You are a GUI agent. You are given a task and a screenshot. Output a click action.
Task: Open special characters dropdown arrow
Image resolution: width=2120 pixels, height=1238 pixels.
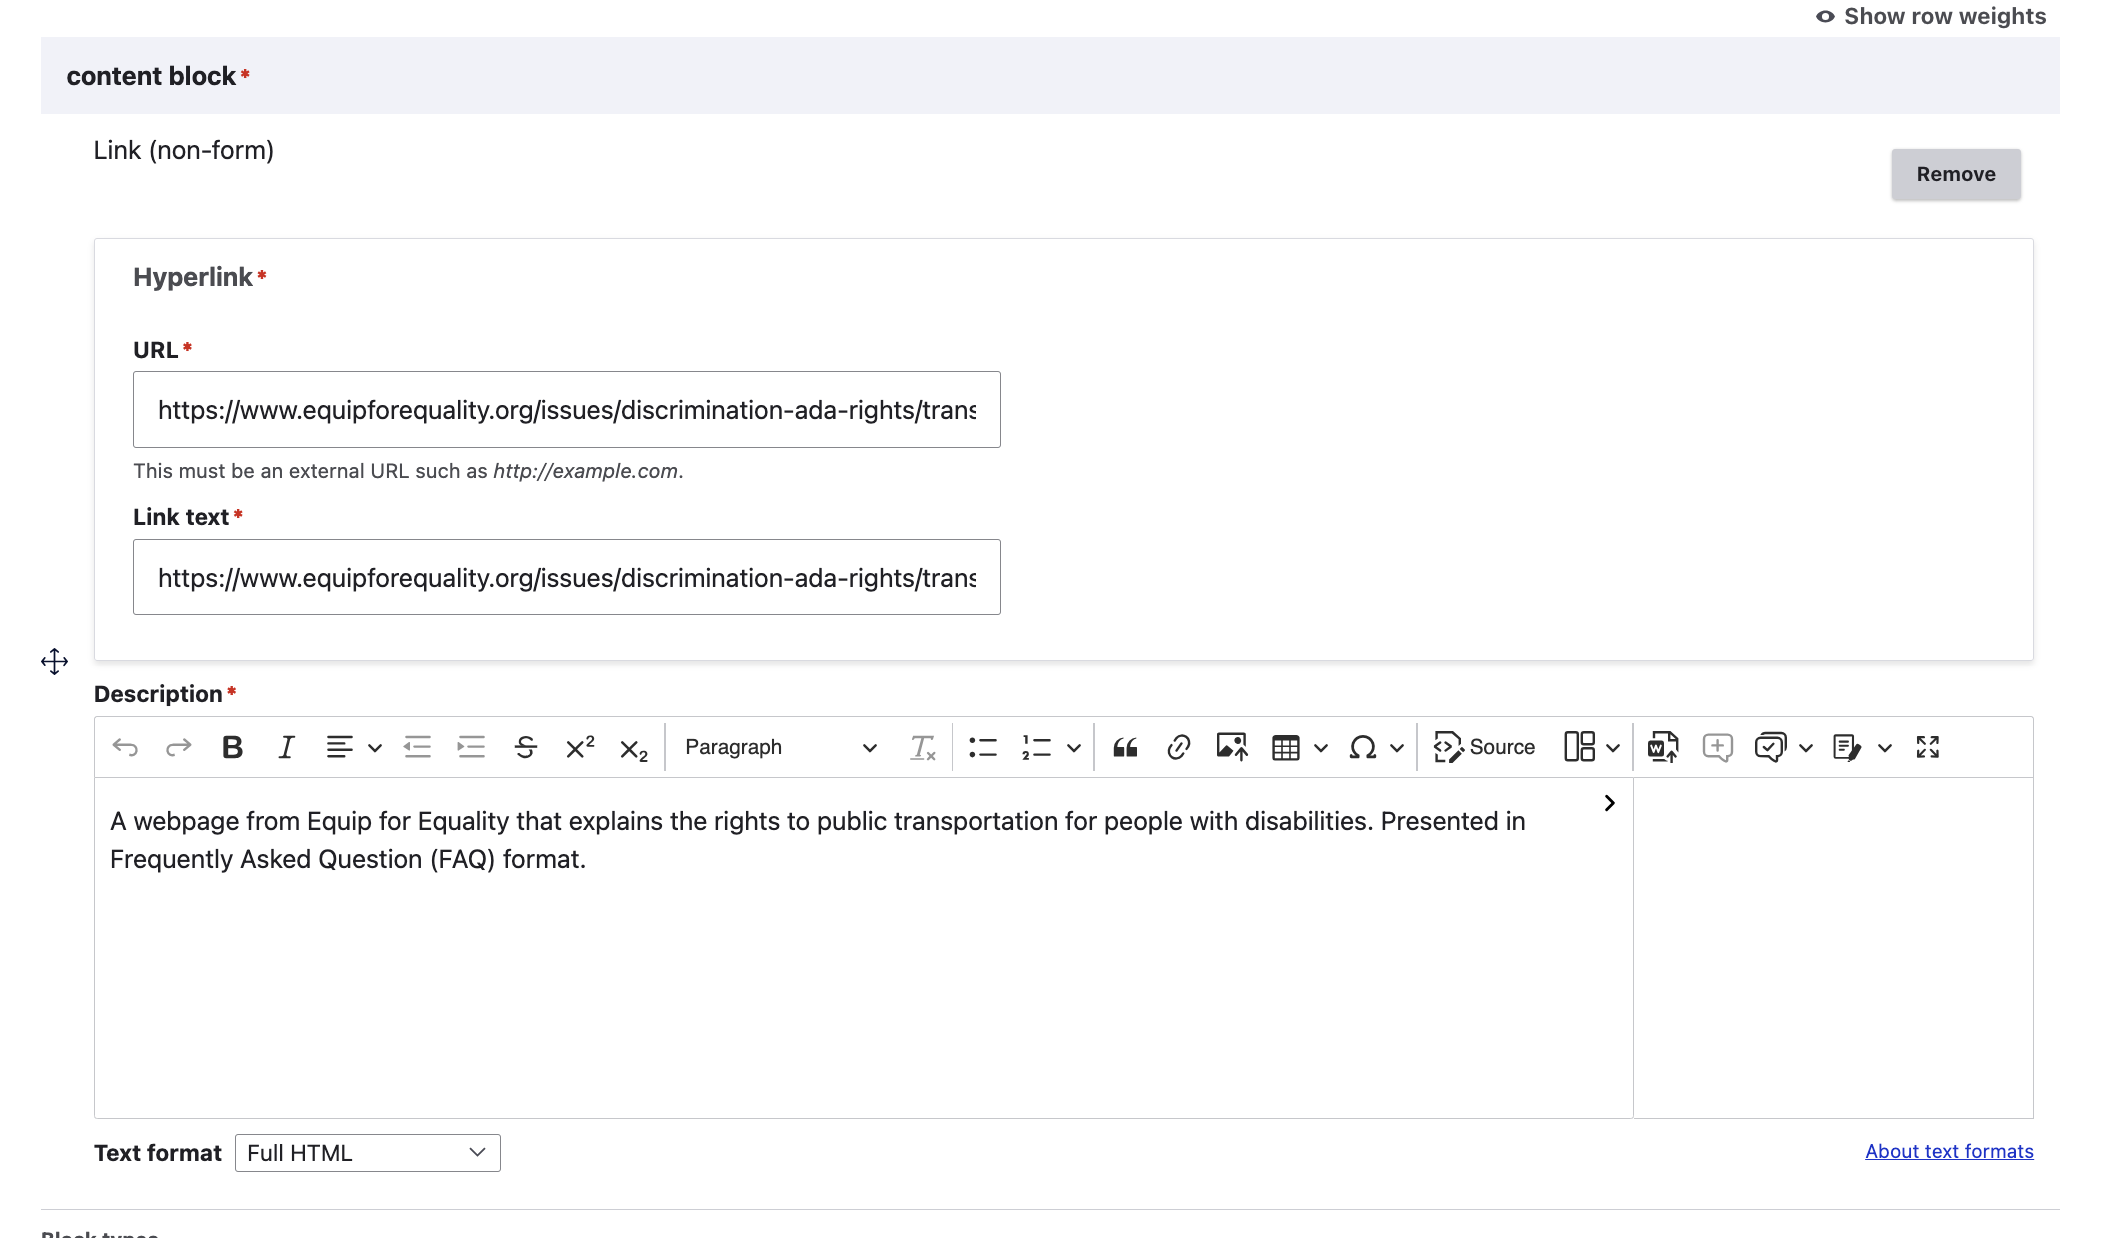[x=1397, y=747]
